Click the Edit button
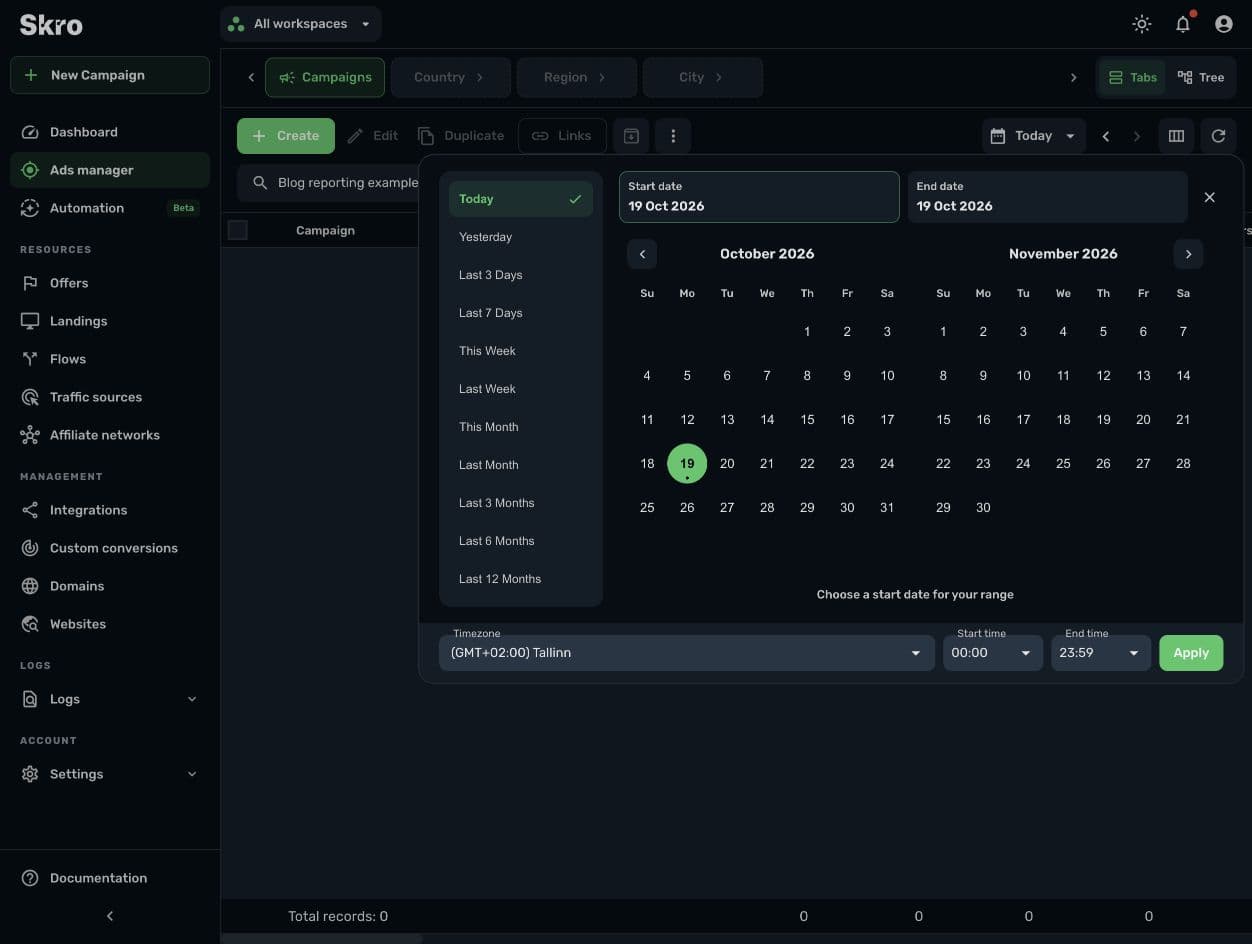Viewport: 1252px width, 944px height. point(373,136)
